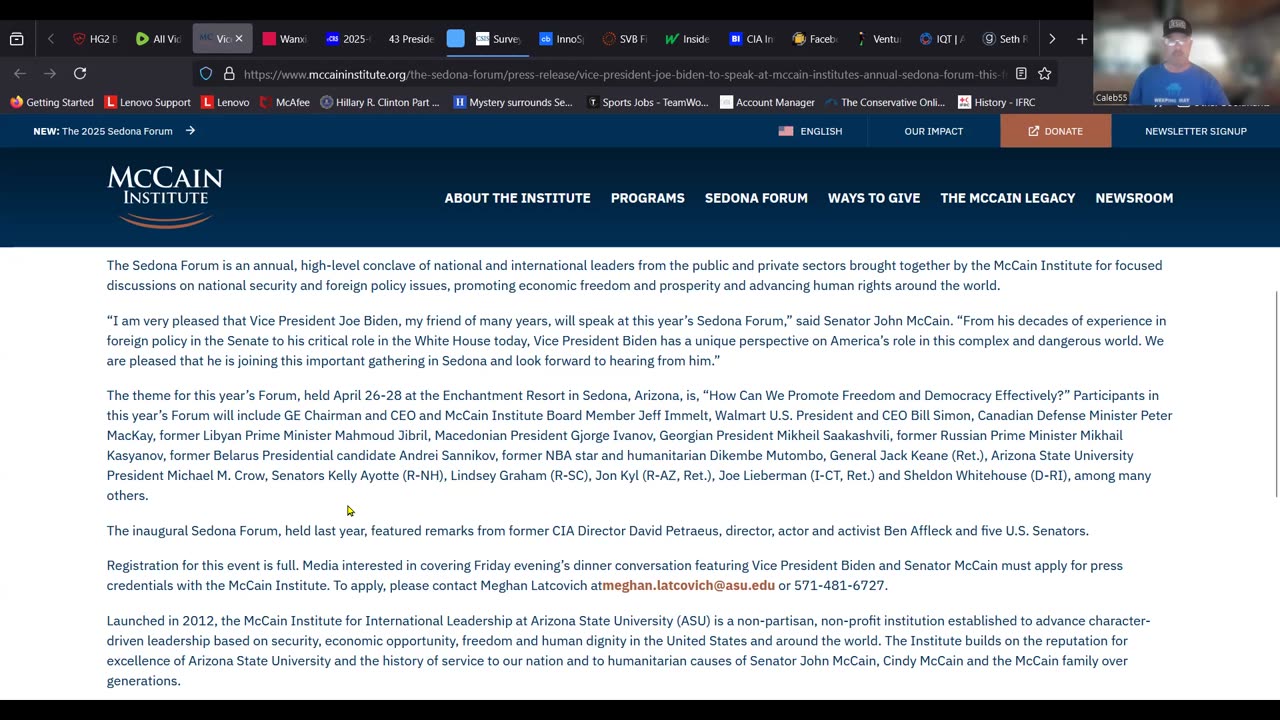1280x720 pixels.
Task: Switch to the Seth R tab
Action: point(1004,39)
